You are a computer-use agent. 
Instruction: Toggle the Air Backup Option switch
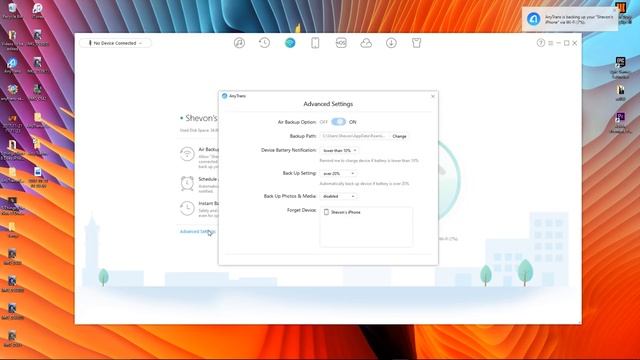338,122
